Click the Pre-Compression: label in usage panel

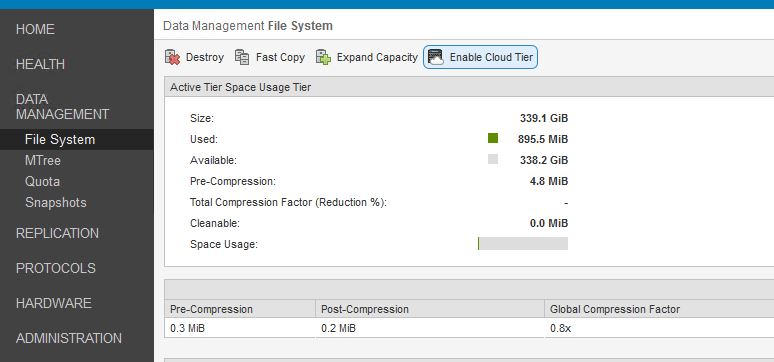tap(232, 181)
